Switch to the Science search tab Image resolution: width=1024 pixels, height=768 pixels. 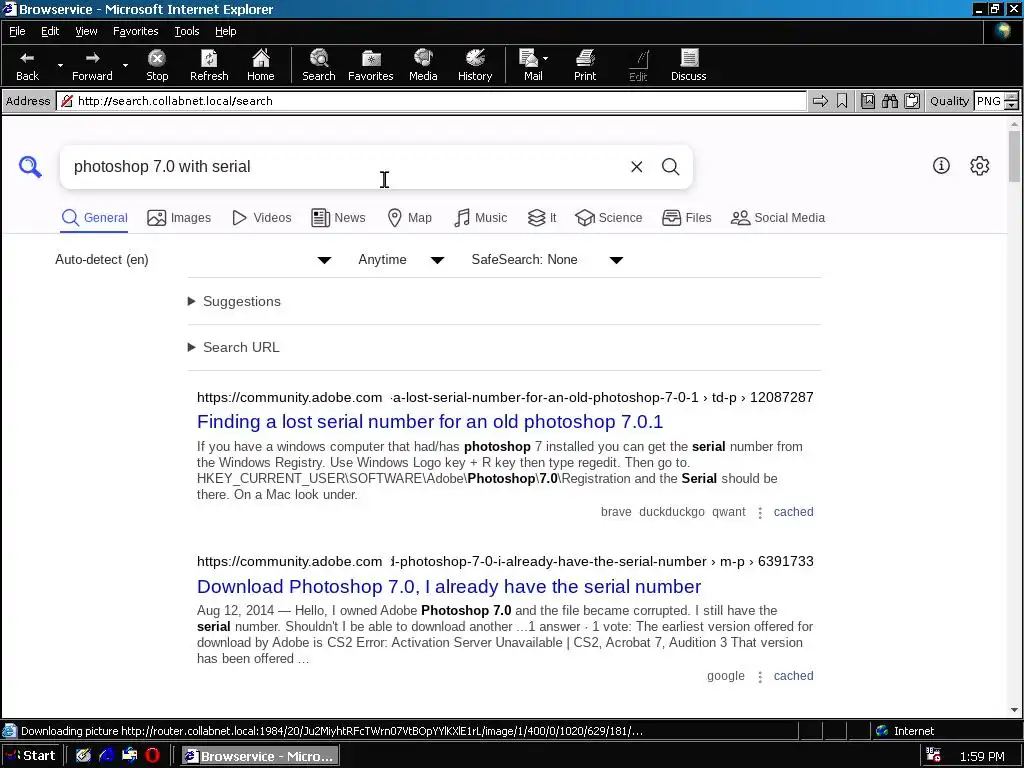[x=609, y=218]
